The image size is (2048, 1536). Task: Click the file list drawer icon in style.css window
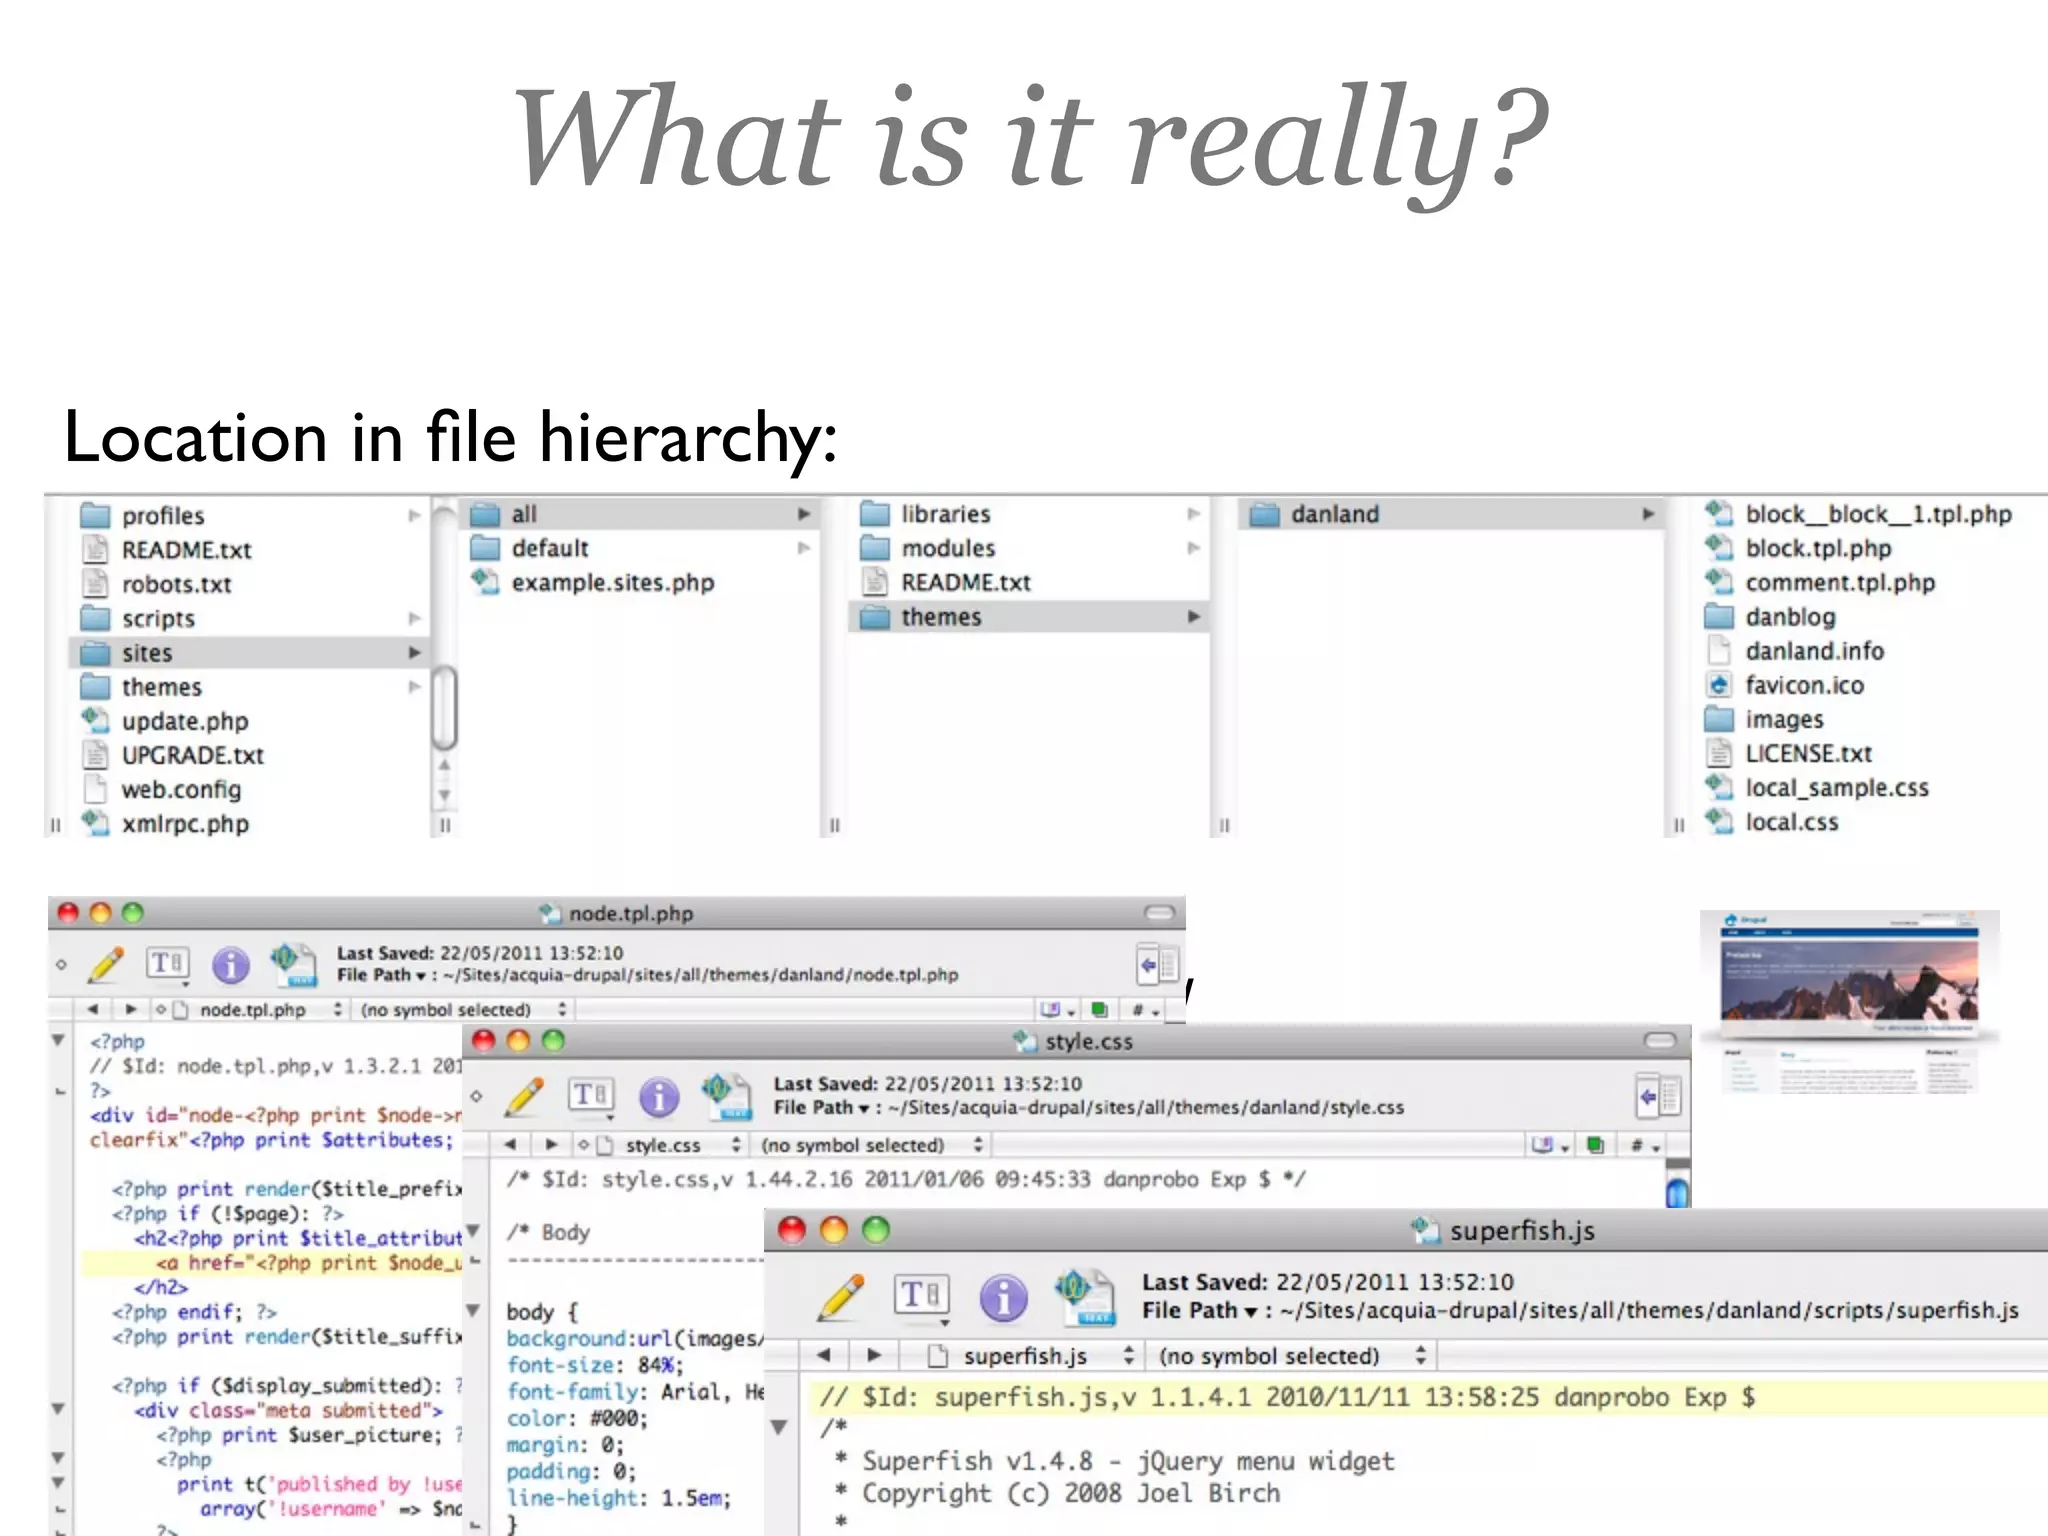coord(1659,1097)
